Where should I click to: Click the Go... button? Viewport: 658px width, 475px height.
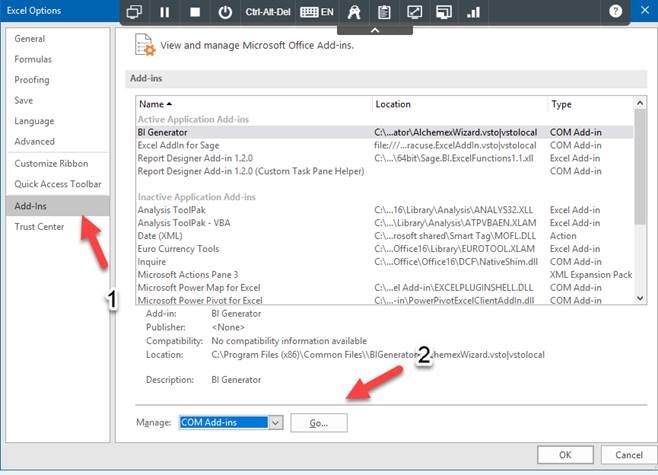pyautogui.click(x=319, y=423)
